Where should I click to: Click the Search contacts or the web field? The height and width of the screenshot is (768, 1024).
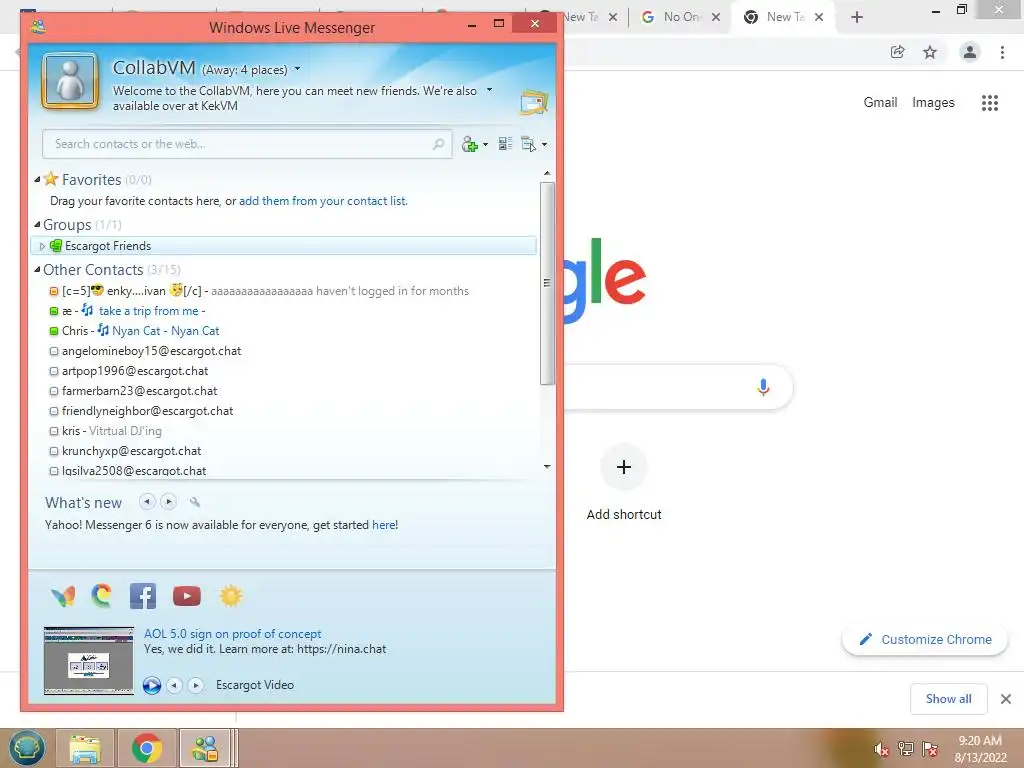click(247, 144)
